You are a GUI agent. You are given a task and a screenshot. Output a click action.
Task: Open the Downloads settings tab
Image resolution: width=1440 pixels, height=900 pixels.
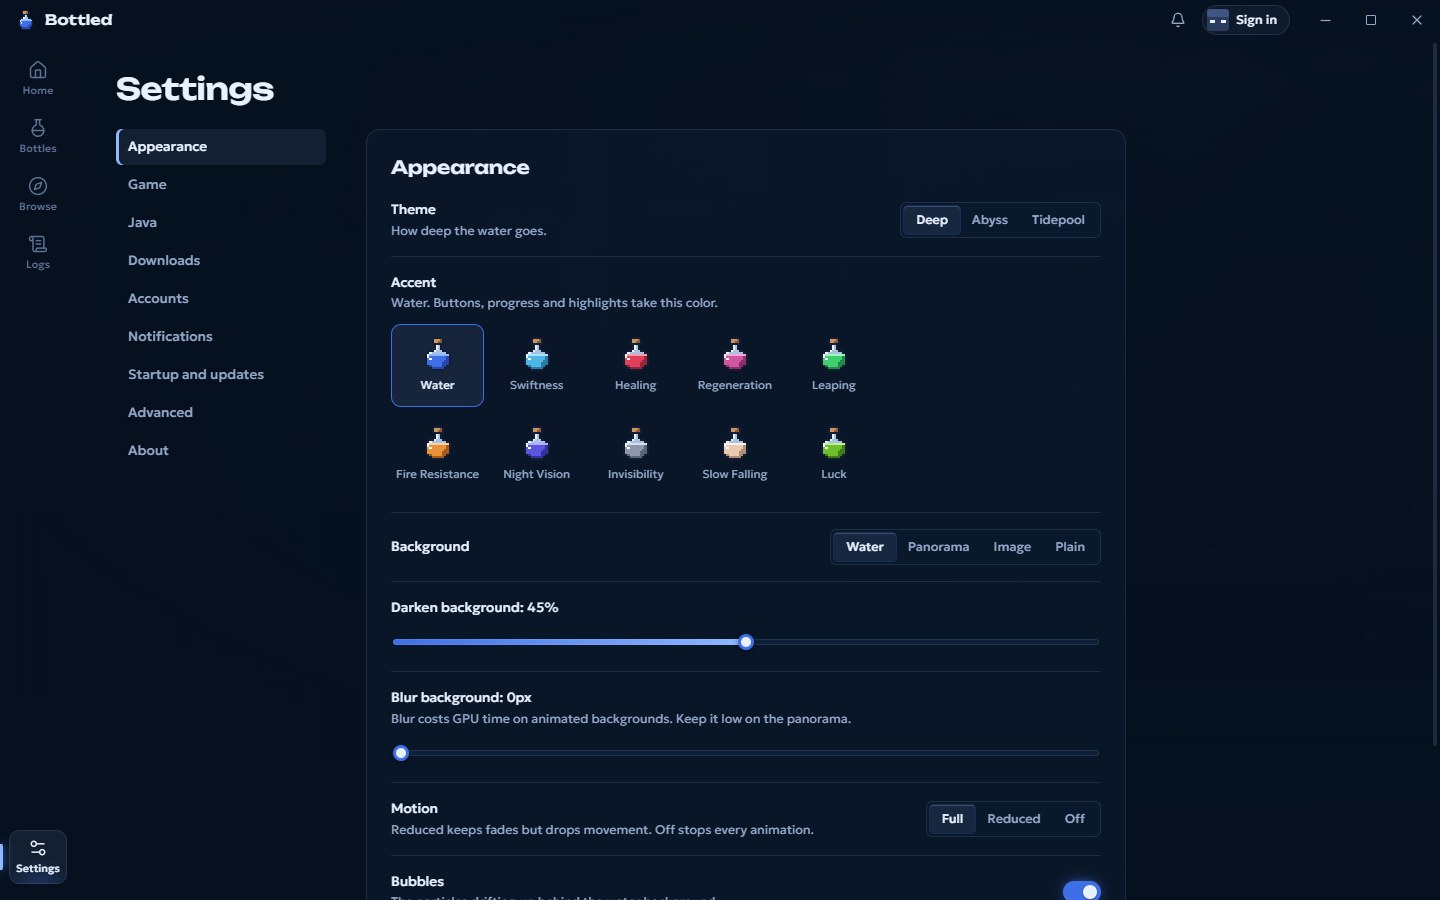pos(221,261)
